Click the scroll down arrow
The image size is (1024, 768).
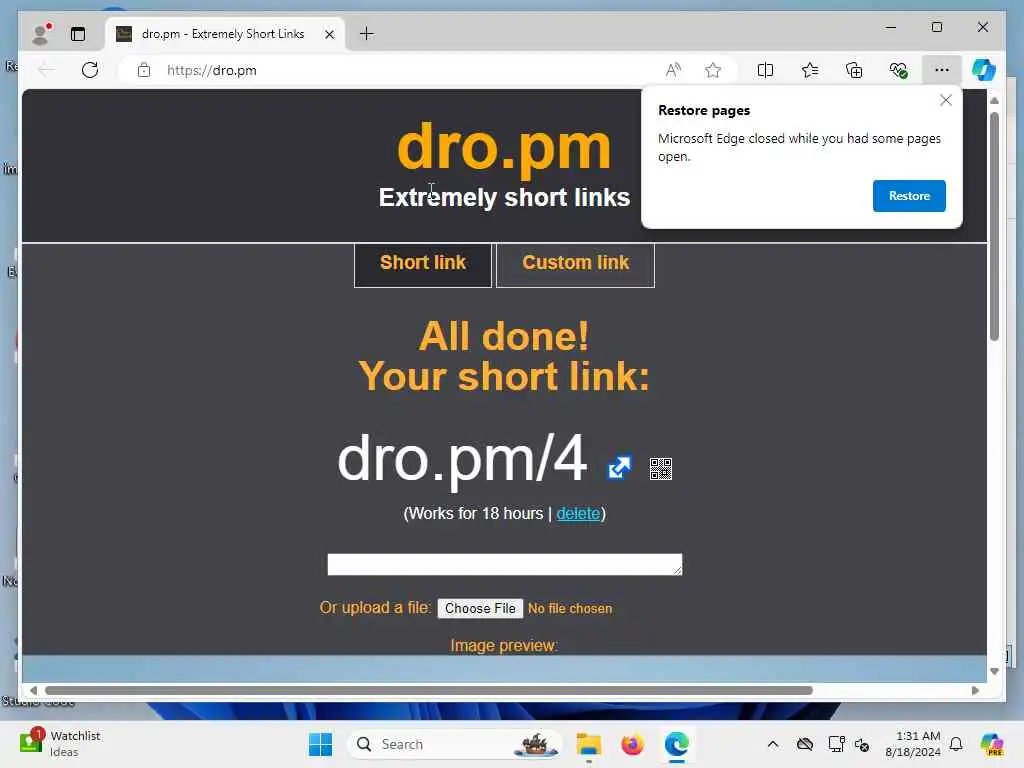point(994,671)
